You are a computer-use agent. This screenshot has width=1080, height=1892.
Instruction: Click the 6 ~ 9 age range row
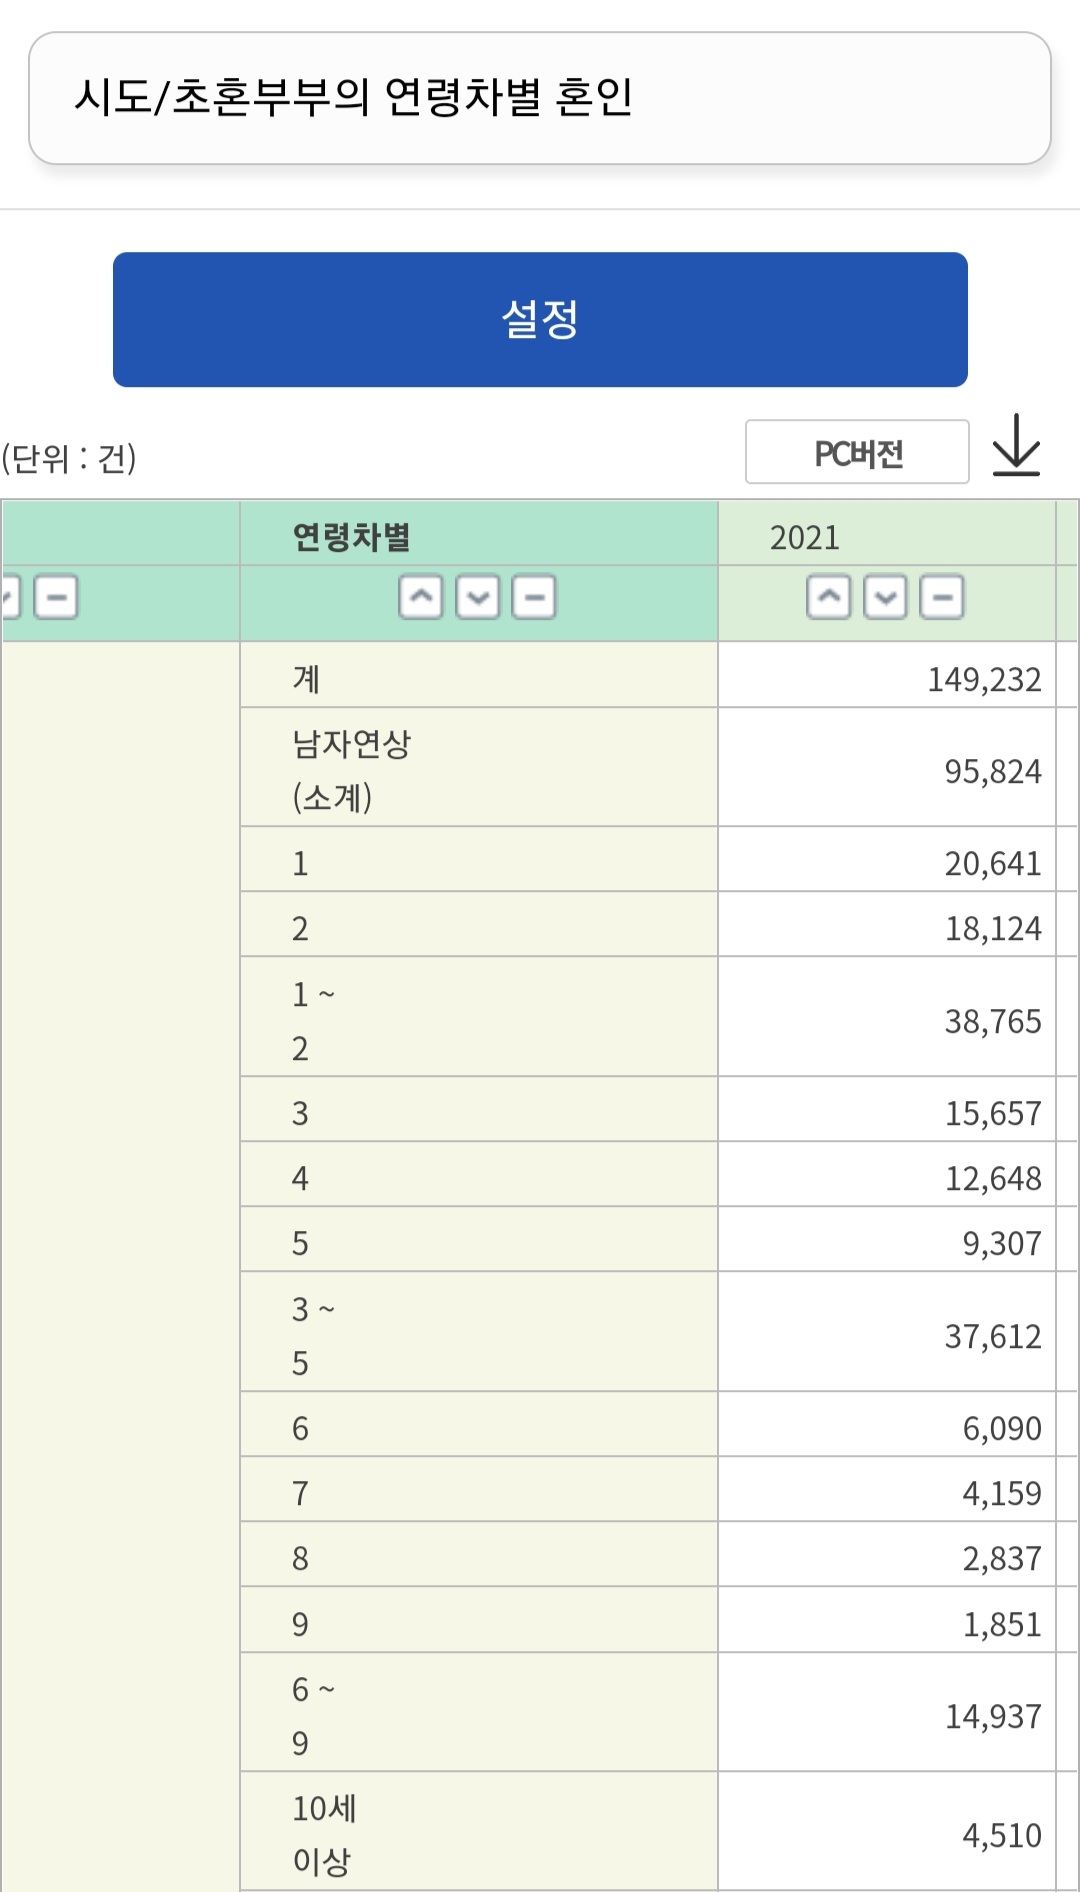coord(313,1715)
